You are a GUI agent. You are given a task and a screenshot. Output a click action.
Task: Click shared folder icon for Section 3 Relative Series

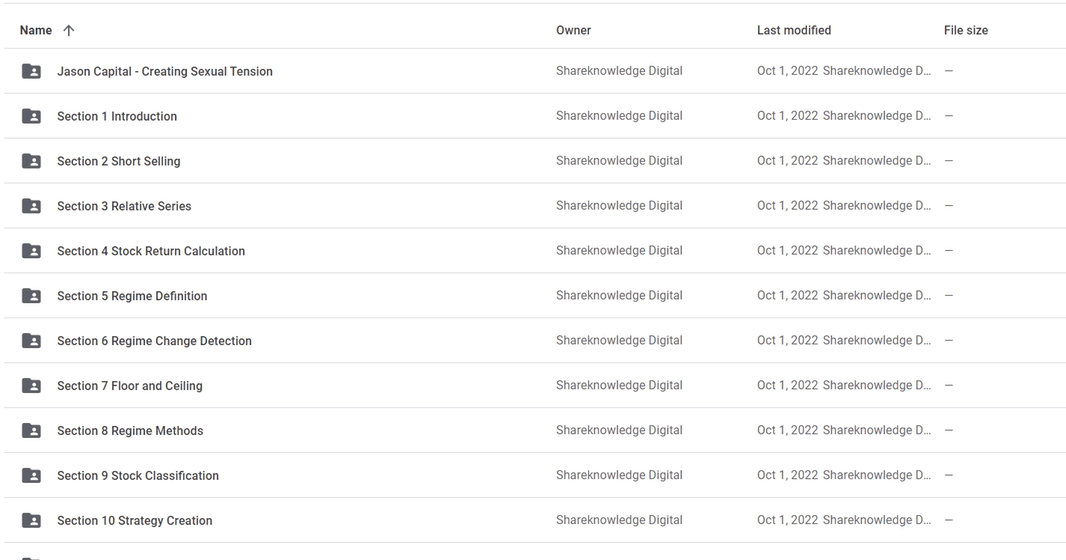[x=31, y=206]
